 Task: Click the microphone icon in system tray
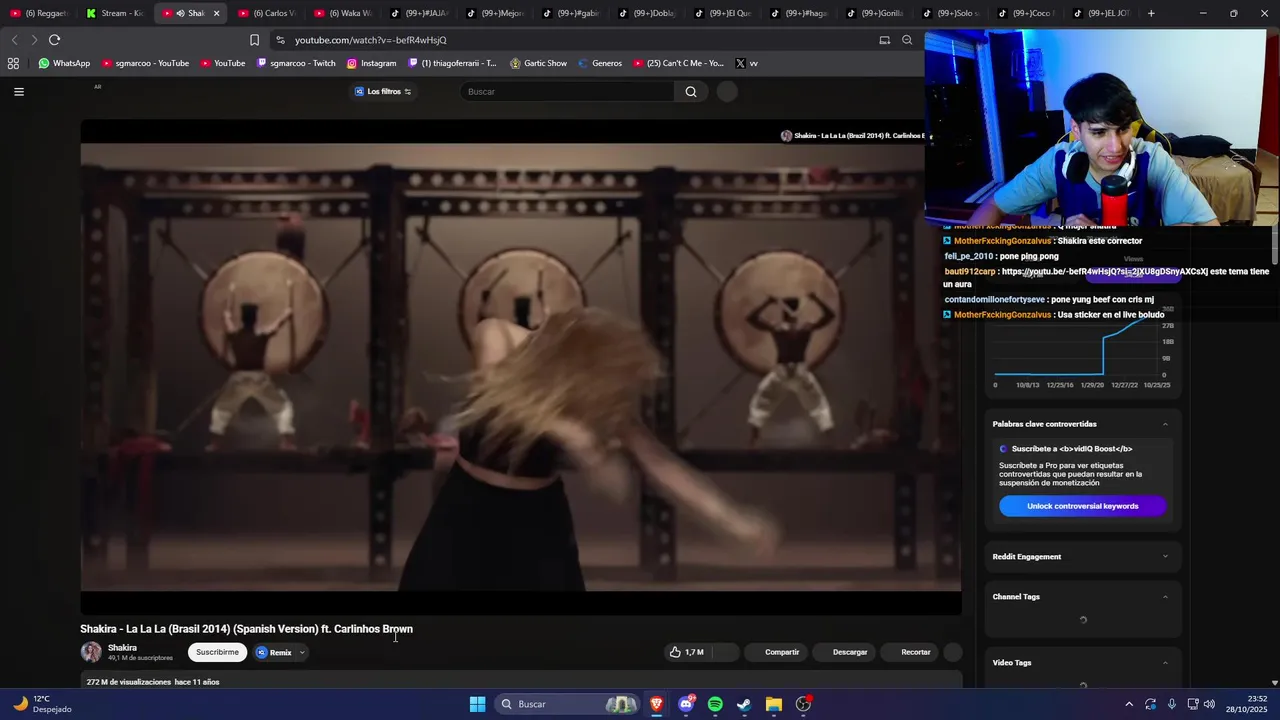coord(1172,704)
